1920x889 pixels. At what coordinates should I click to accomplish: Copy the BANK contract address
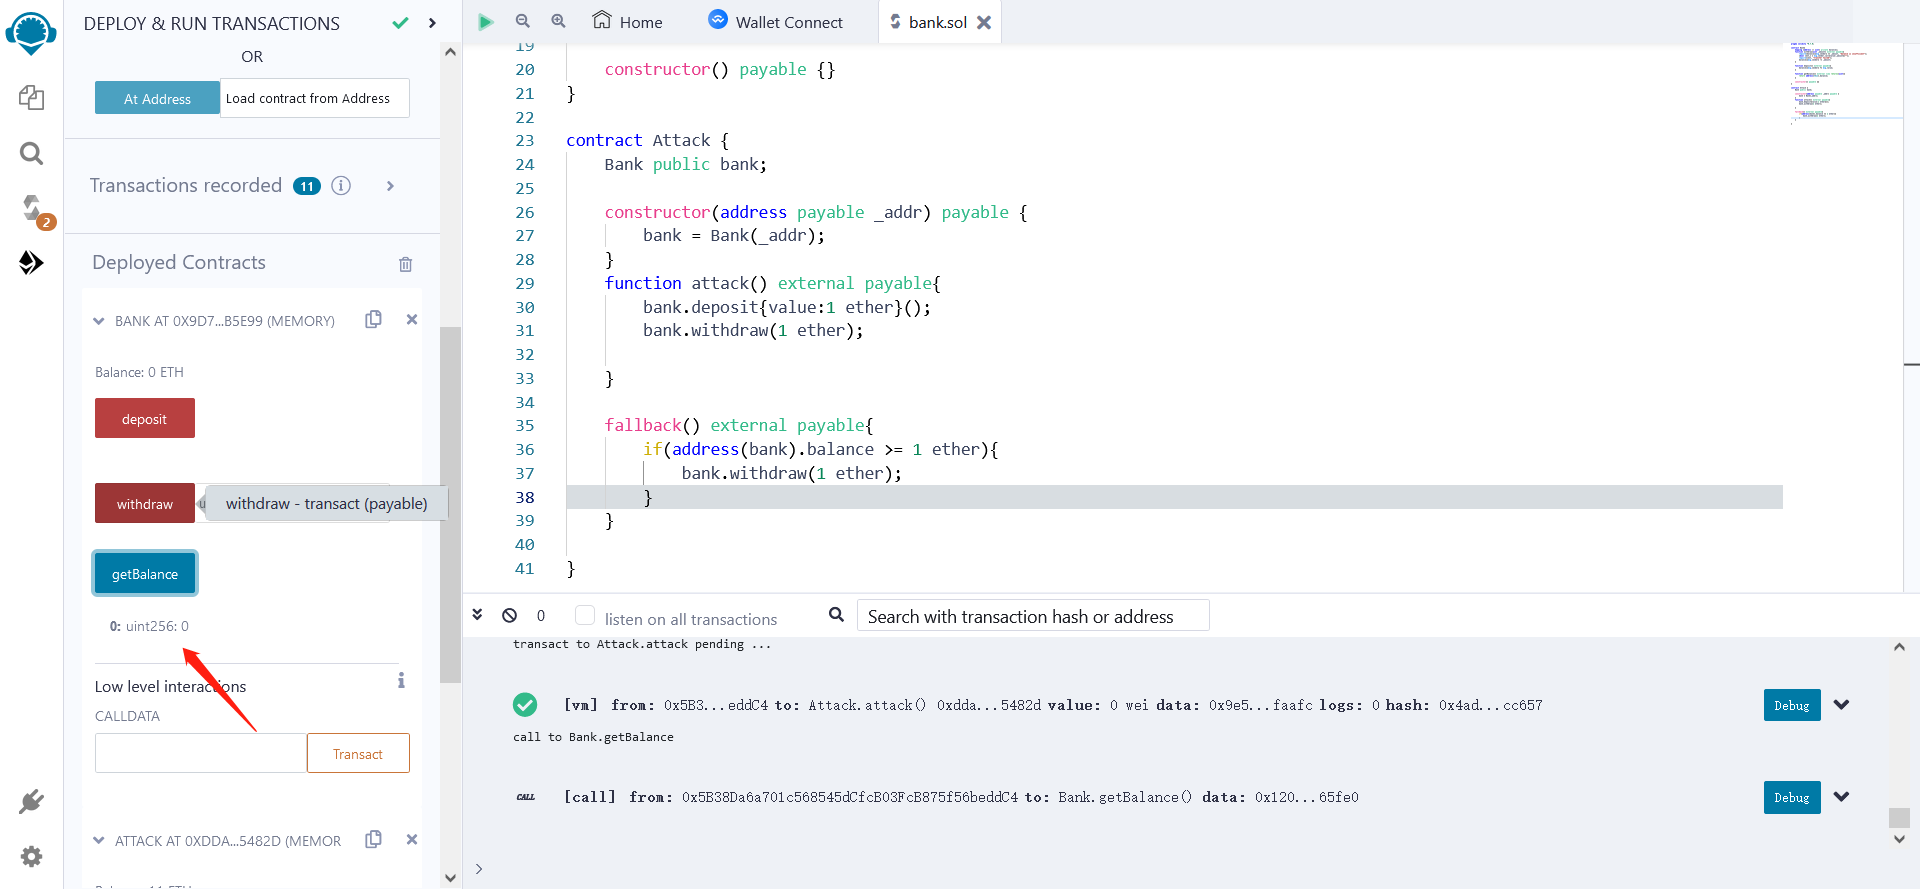373,319
